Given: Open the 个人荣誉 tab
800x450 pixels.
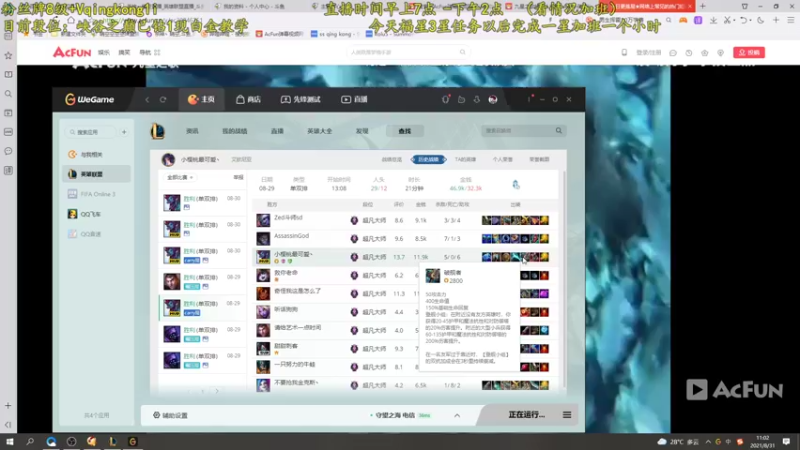Looking at the screenshot, I should click(x=503, y=160).
